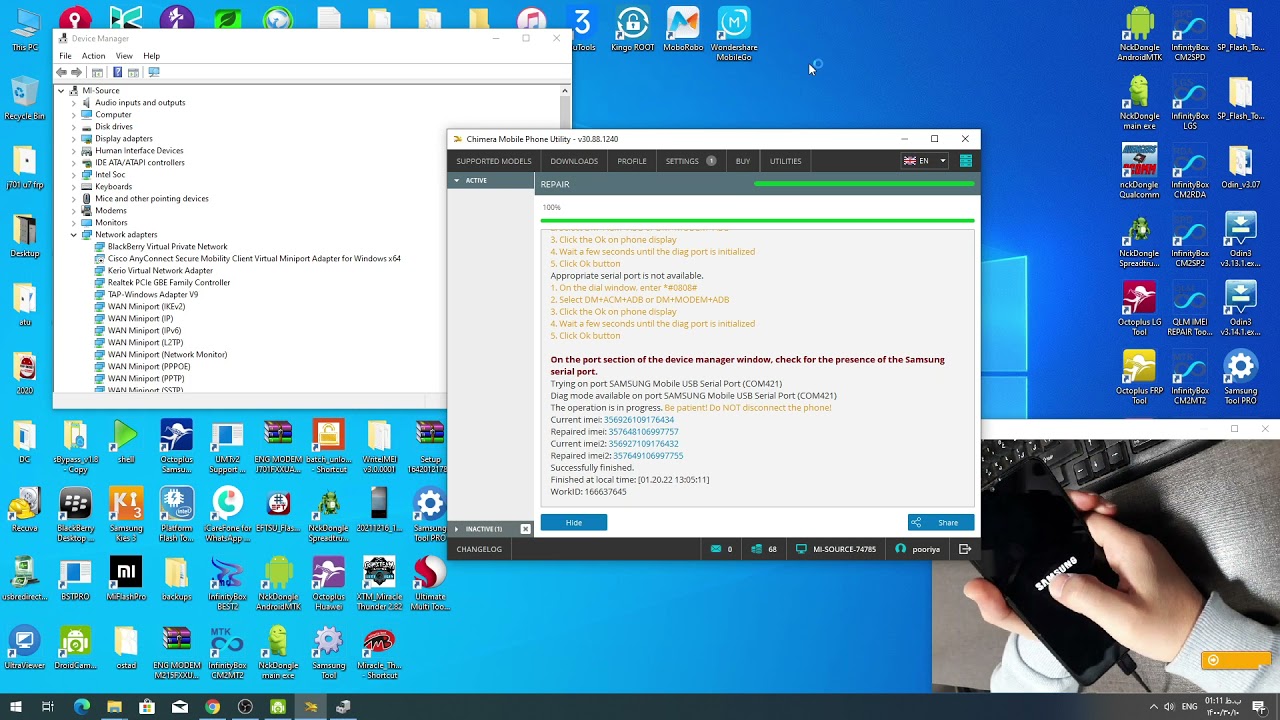Click Forward arrow in Device Manager toolbar
This screenshot has width=1280, height=720.
[x=76, y=72]
